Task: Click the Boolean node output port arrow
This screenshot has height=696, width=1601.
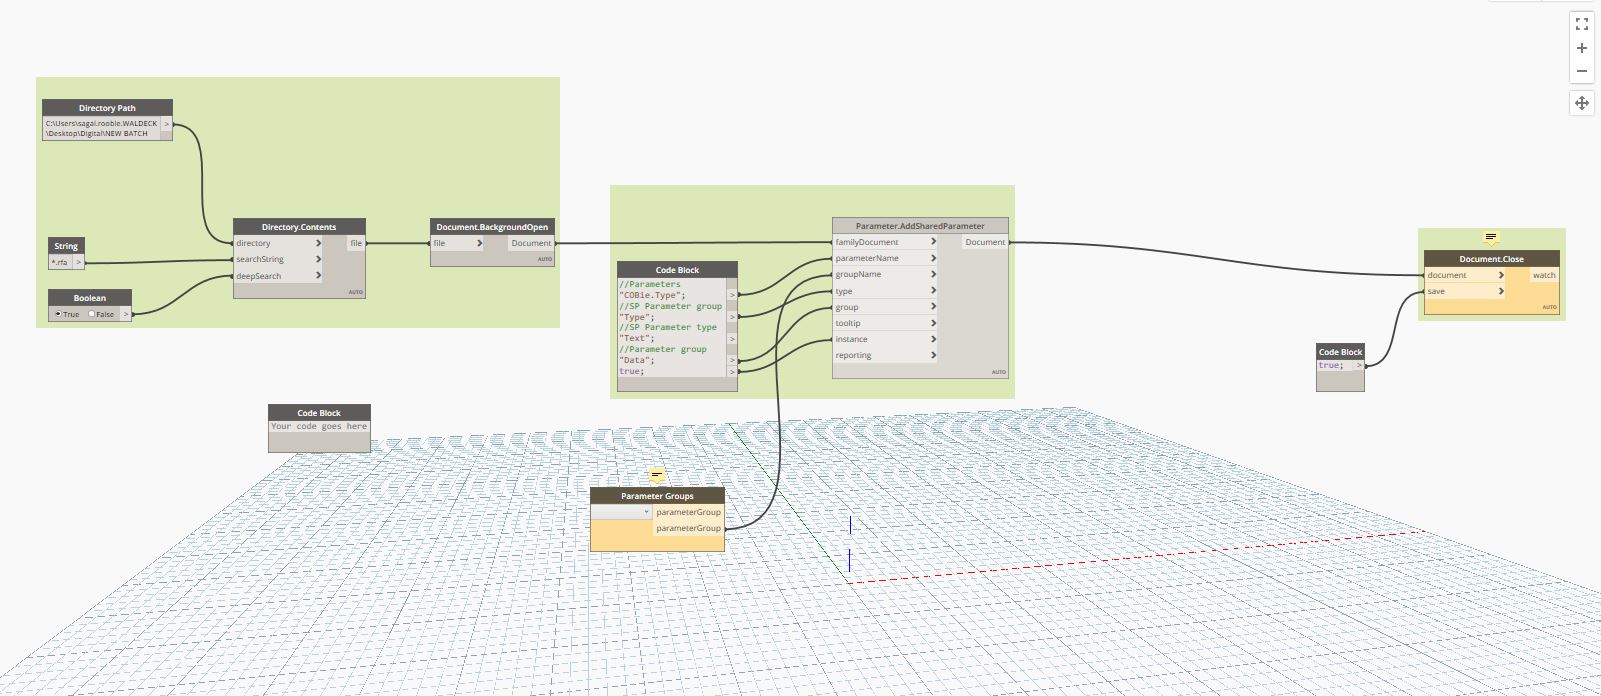Action: [x=126, y=314]
